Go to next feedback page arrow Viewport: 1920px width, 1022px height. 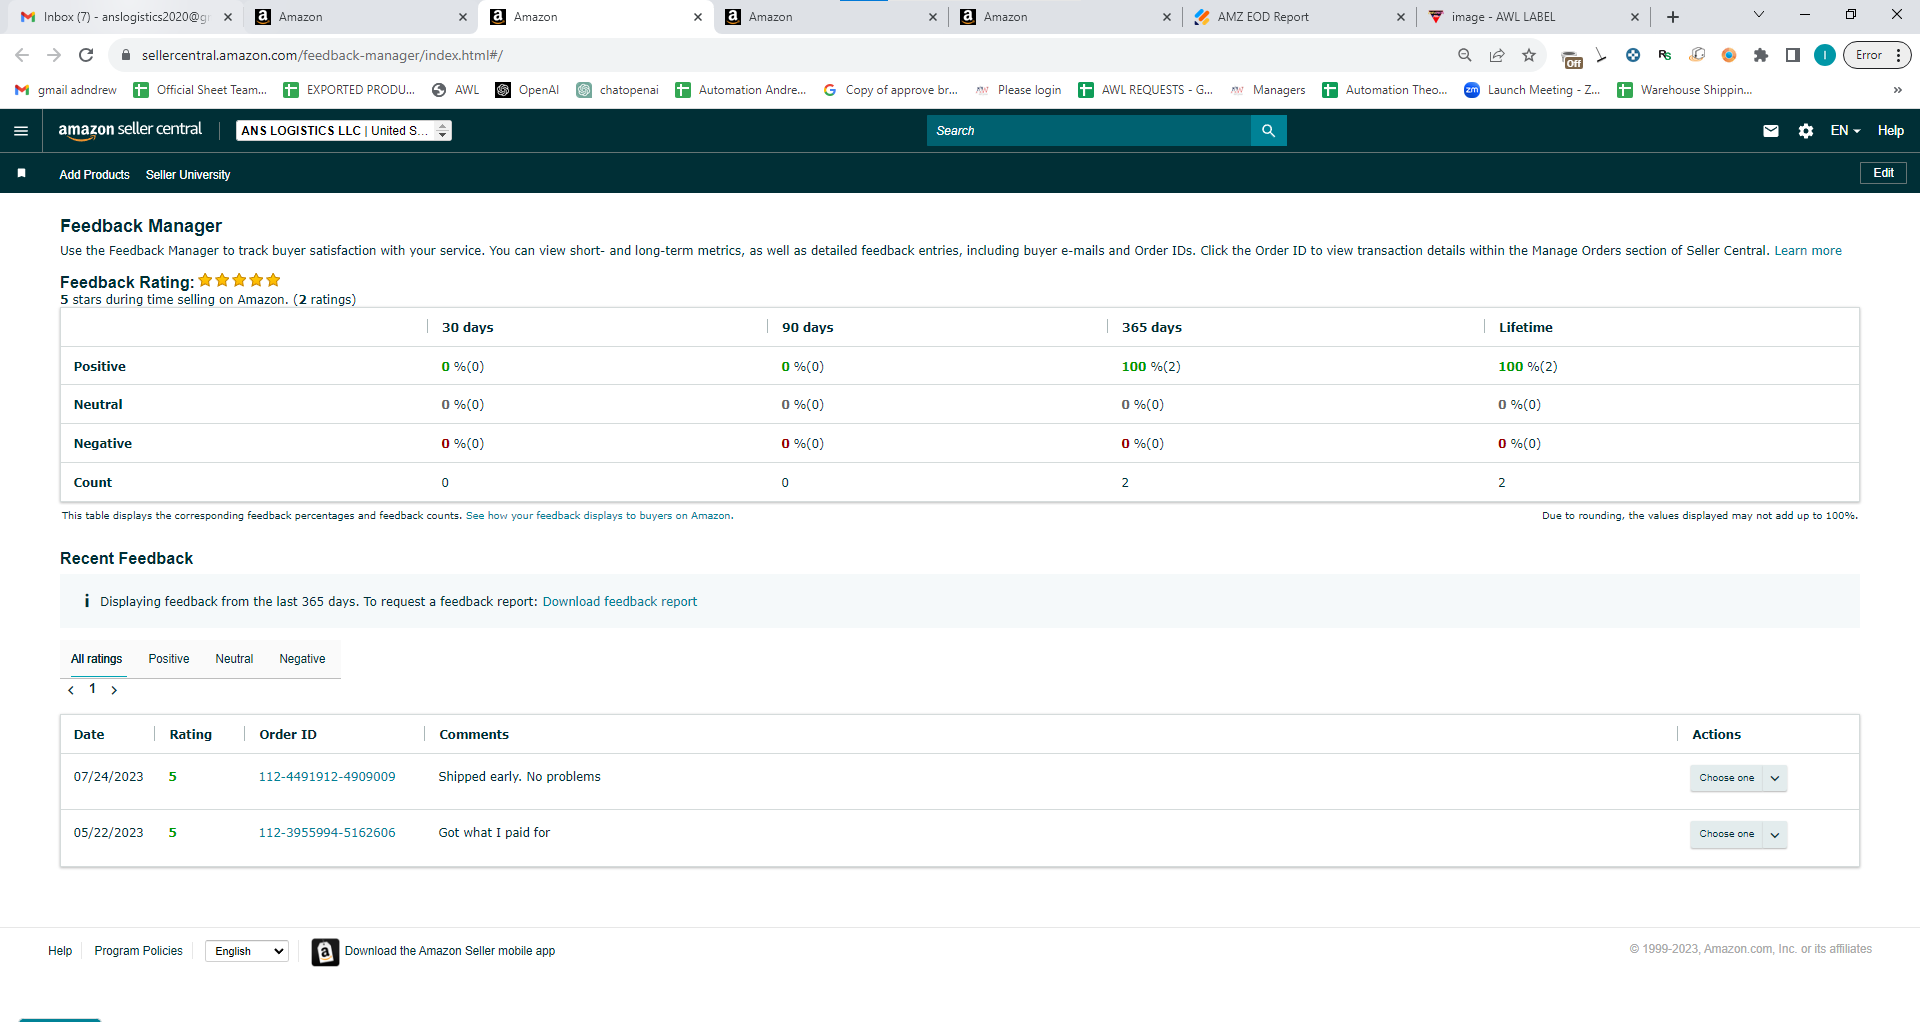pos(114,690)
